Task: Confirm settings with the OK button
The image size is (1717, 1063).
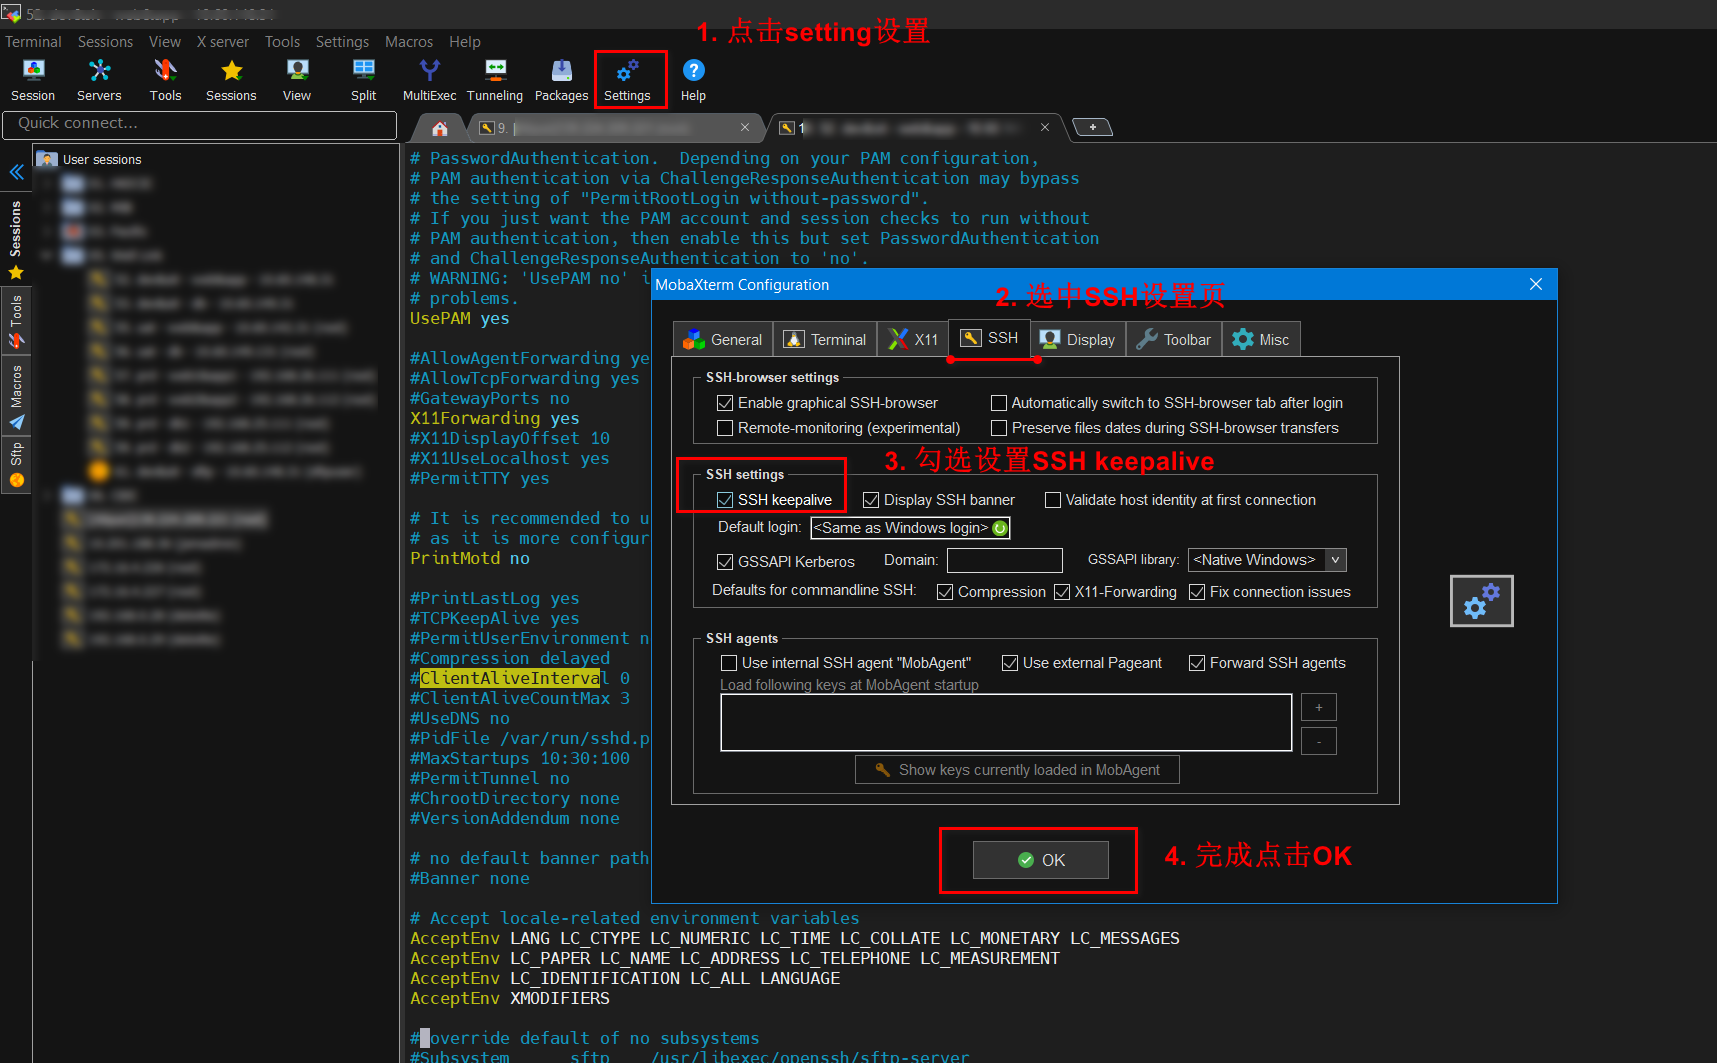Action: (1041, 860)
